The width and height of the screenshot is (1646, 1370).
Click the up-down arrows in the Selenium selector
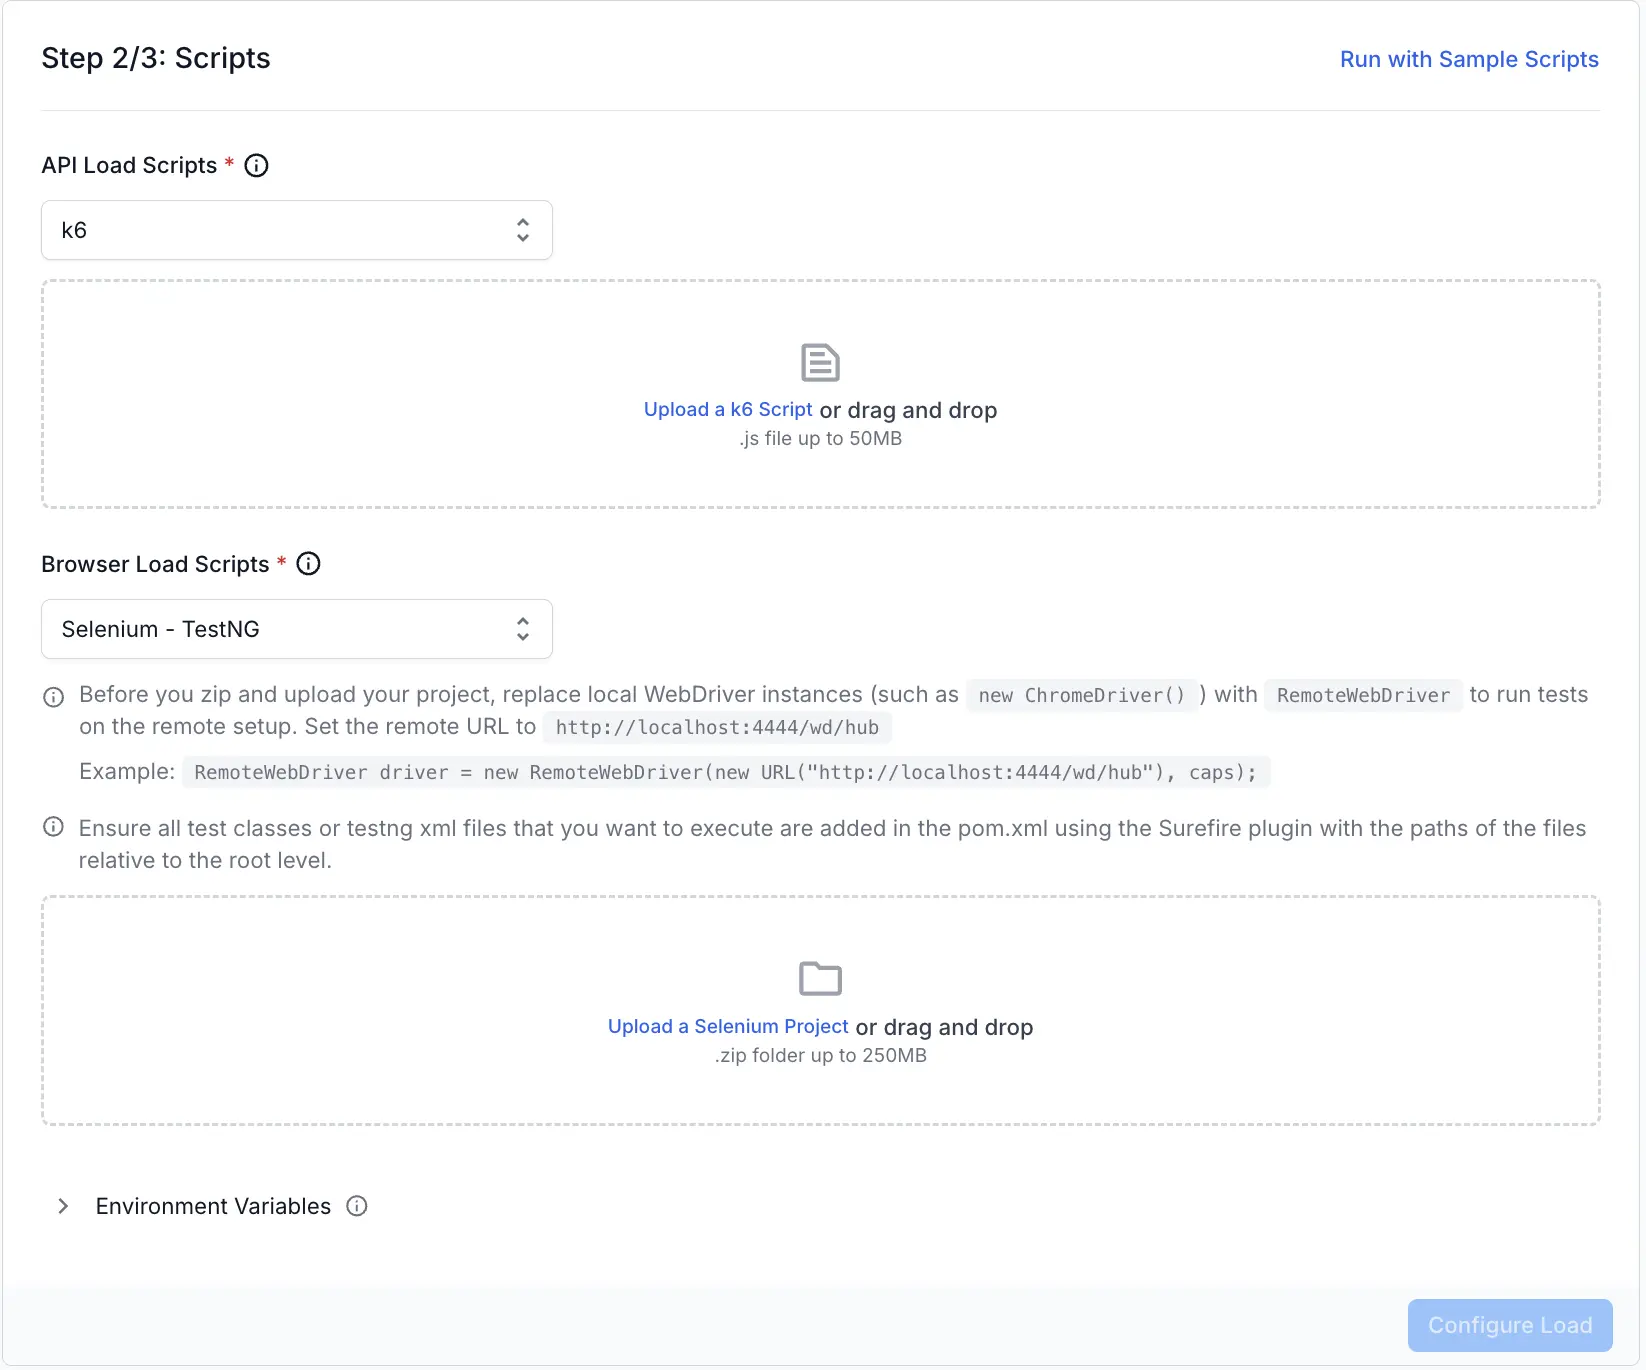(522, 629)
